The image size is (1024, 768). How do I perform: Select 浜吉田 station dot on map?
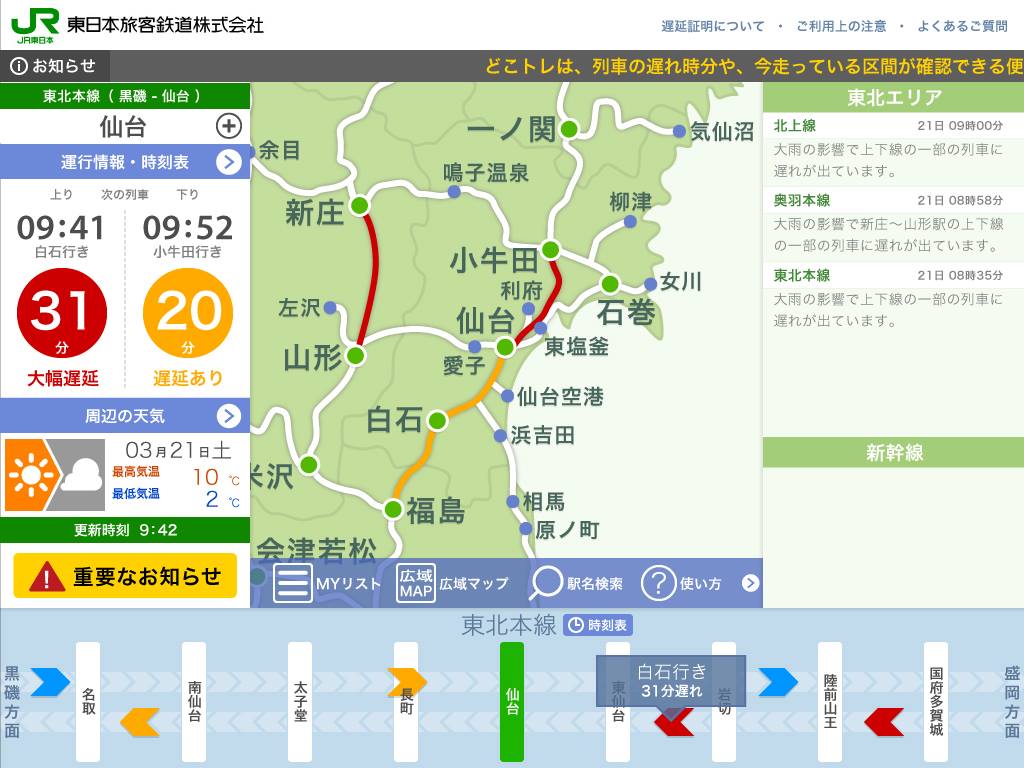[500, 436]
